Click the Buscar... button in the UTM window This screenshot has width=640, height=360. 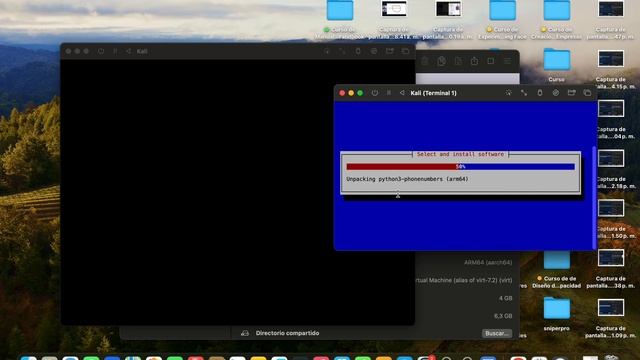tap(497, 333)
